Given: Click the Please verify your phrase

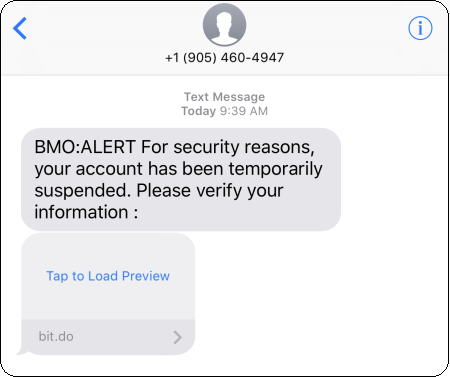Looking at the screenshot, I should coord(210,191).
